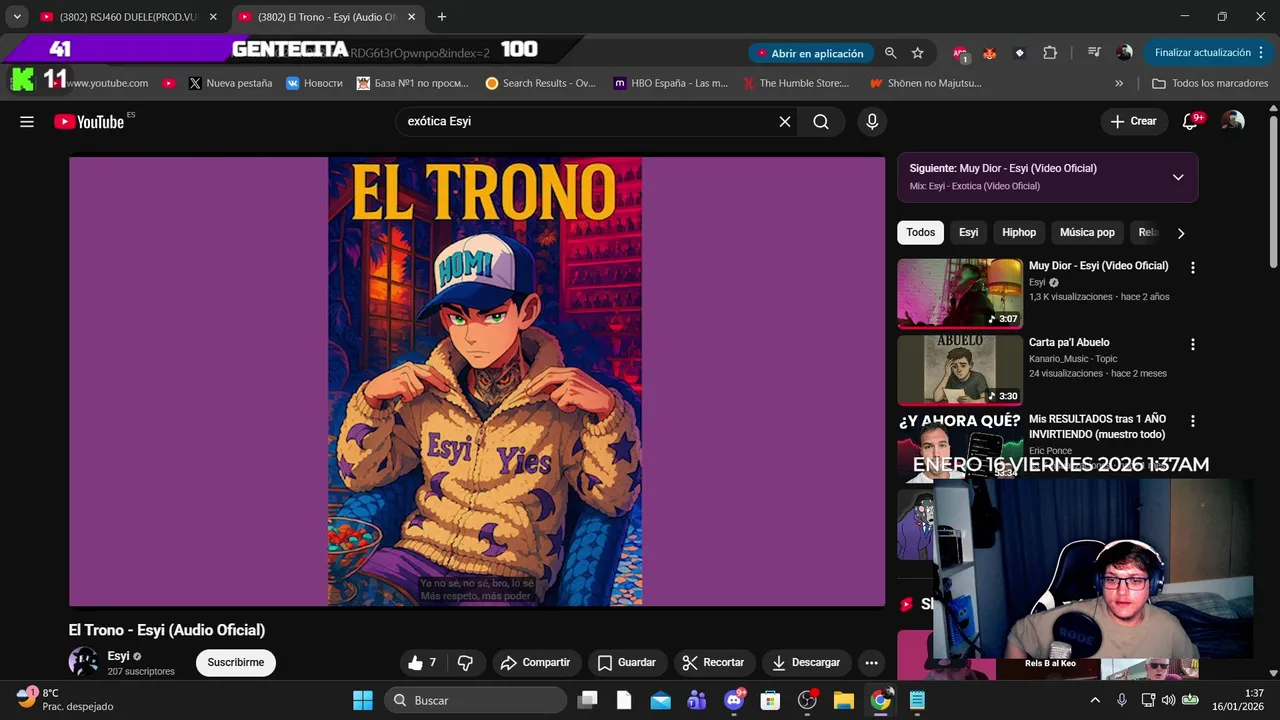Click Finalizar actualización button

1203,53
